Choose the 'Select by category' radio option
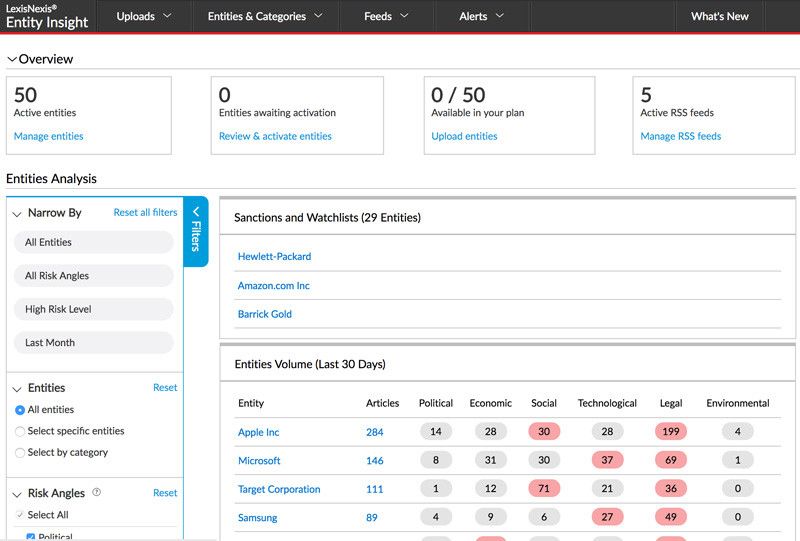Viewport: 800px width, 541px height. [20, 453]
